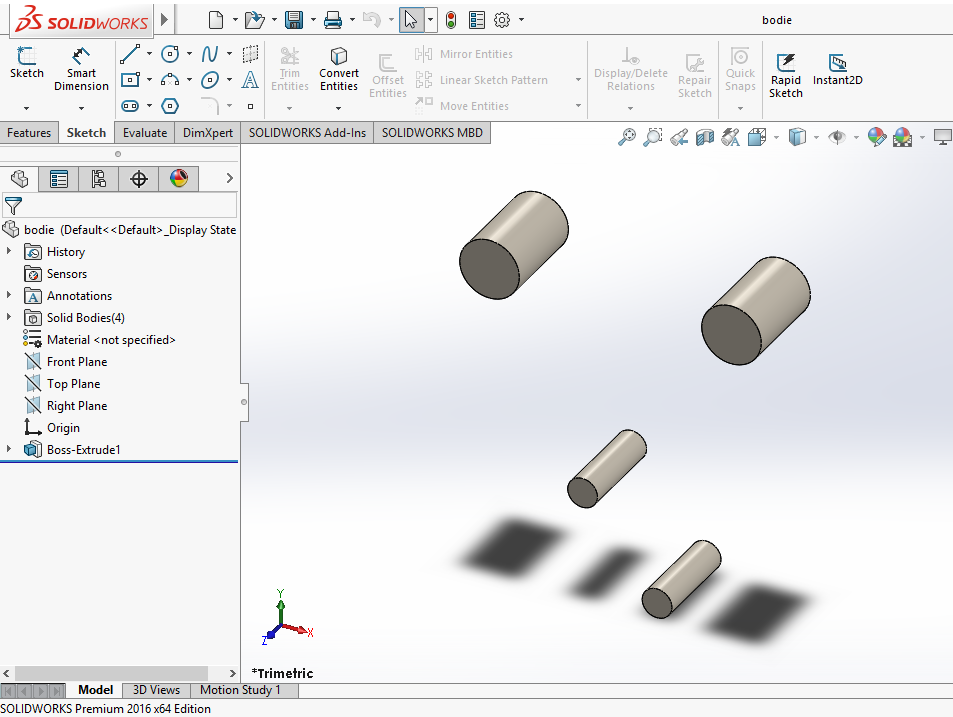Screen dimensions: 953x717
Task: Open the FeatureManager design tree tab
Action: 19,179
